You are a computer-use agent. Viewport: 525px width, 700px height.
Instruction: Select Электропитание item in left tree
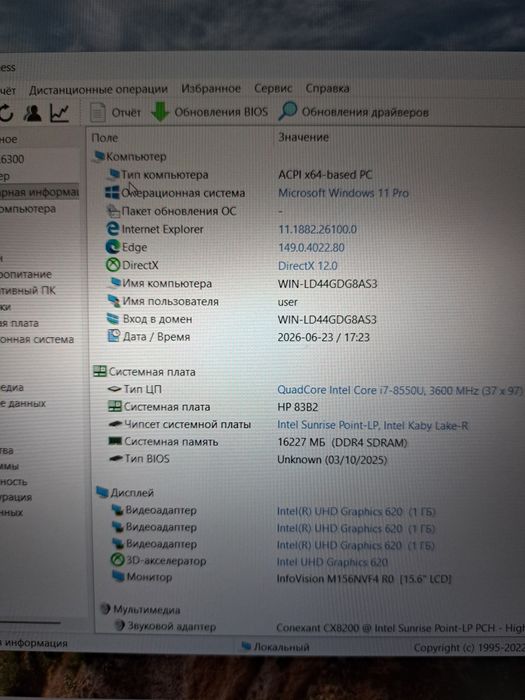pos(26,274)
